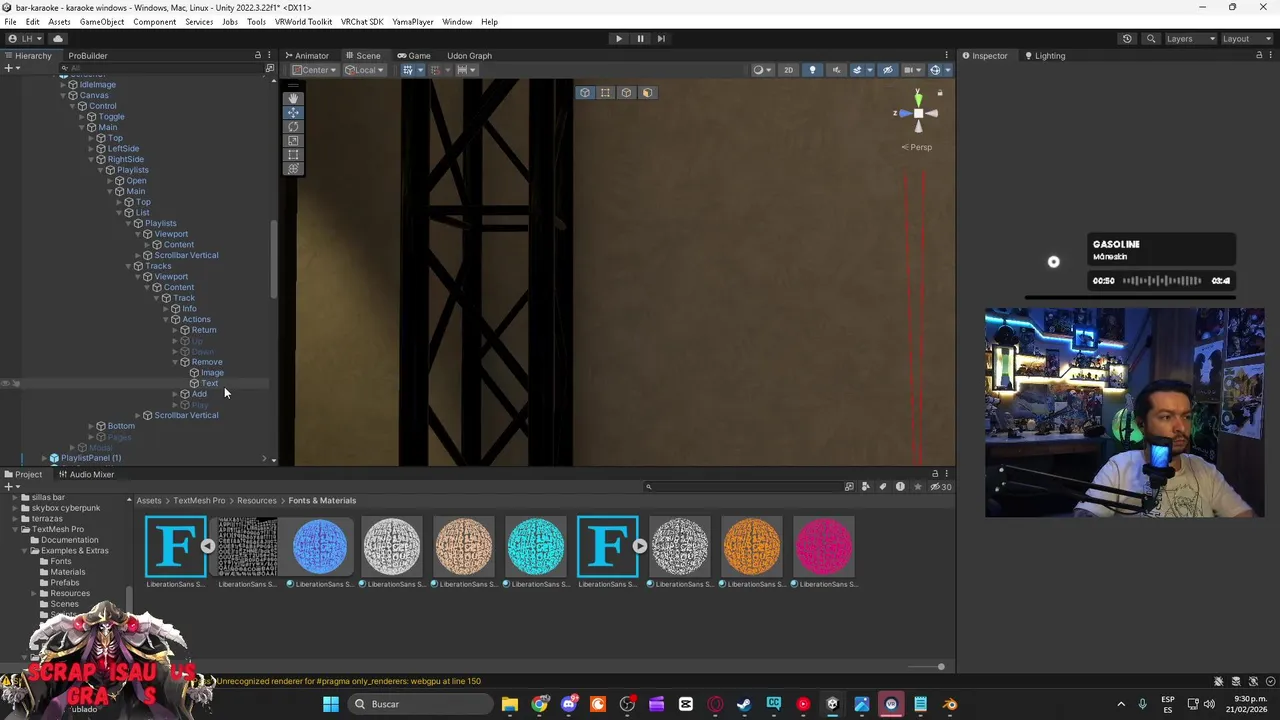Open the cloud services icon
Viewport: 1280px width, 720px height.
pyautogui.click(x=58, y=39)
